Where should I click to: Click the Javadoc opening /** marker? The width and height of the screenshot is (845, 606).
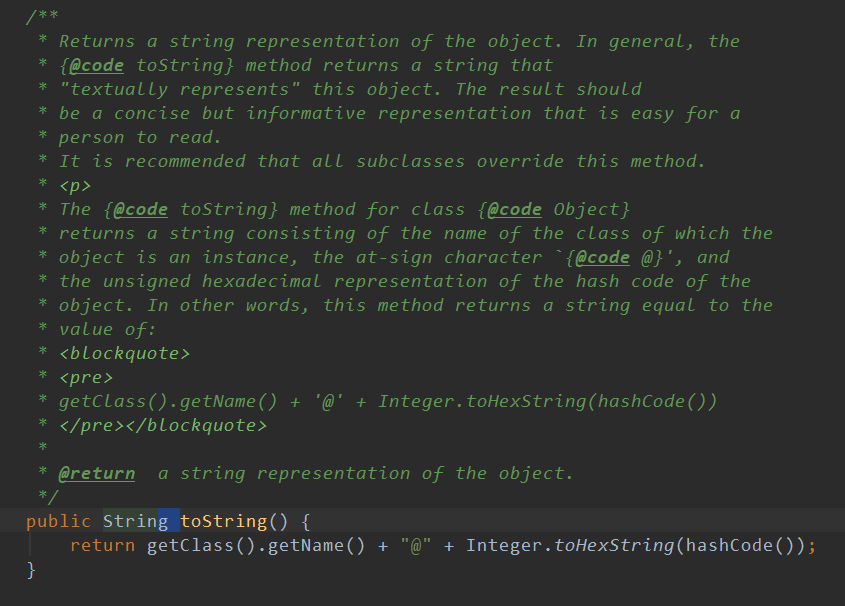47,18
